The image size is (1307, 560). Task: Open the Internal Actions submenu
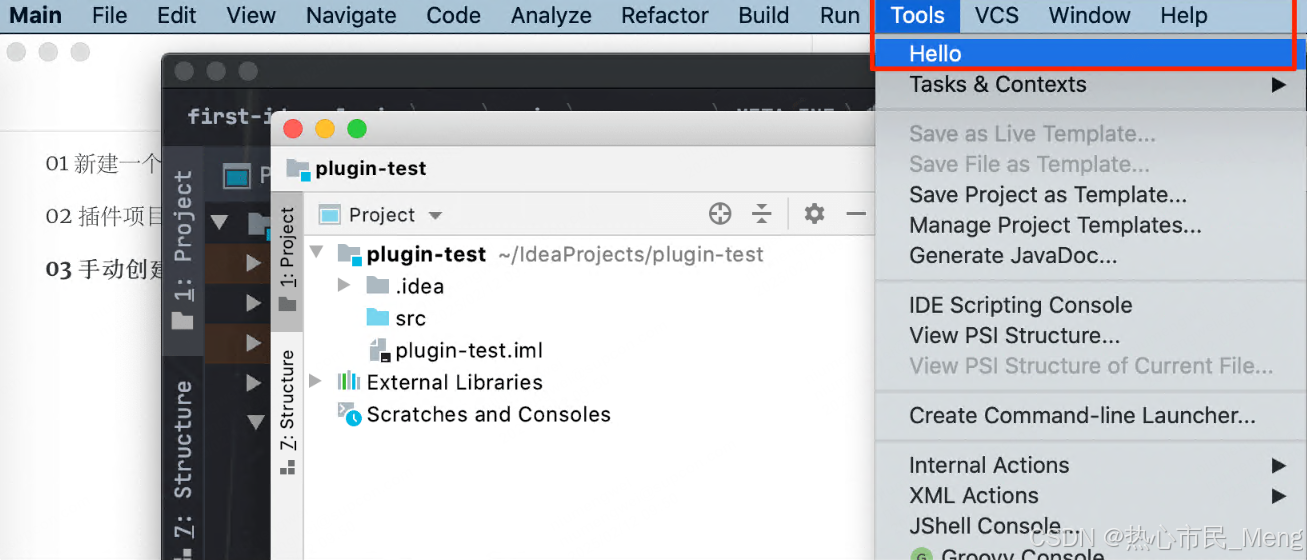click(x=988, y=465)
